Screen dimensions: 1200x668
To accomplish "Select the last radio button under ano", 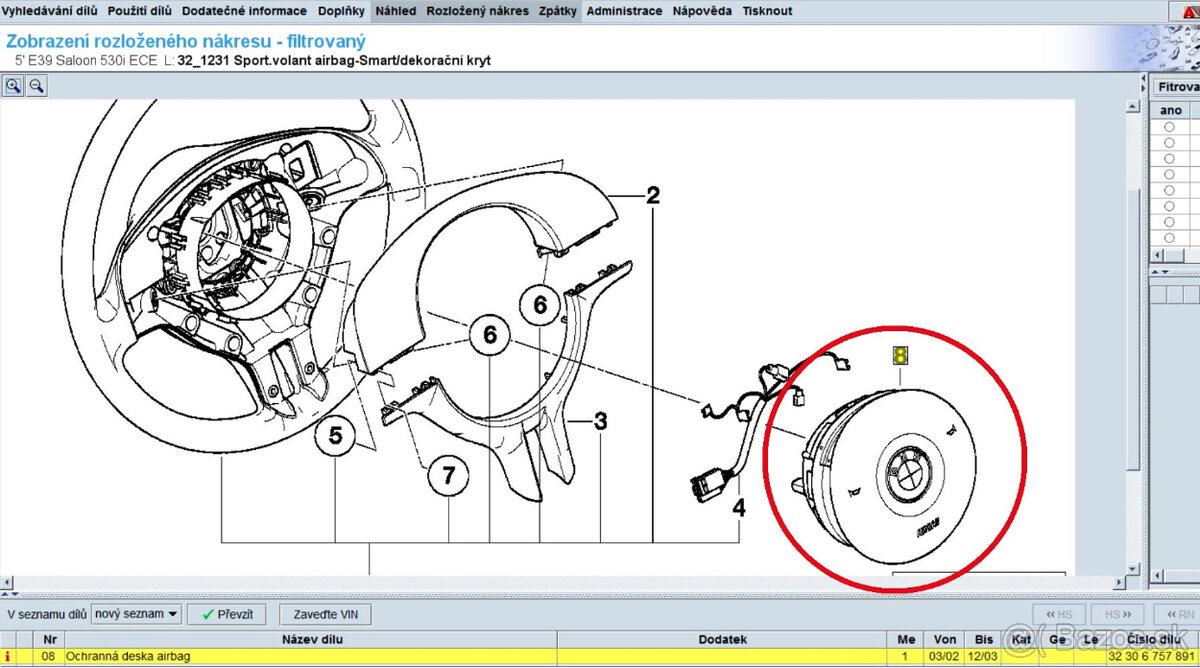I will [x=1169, y=238].
